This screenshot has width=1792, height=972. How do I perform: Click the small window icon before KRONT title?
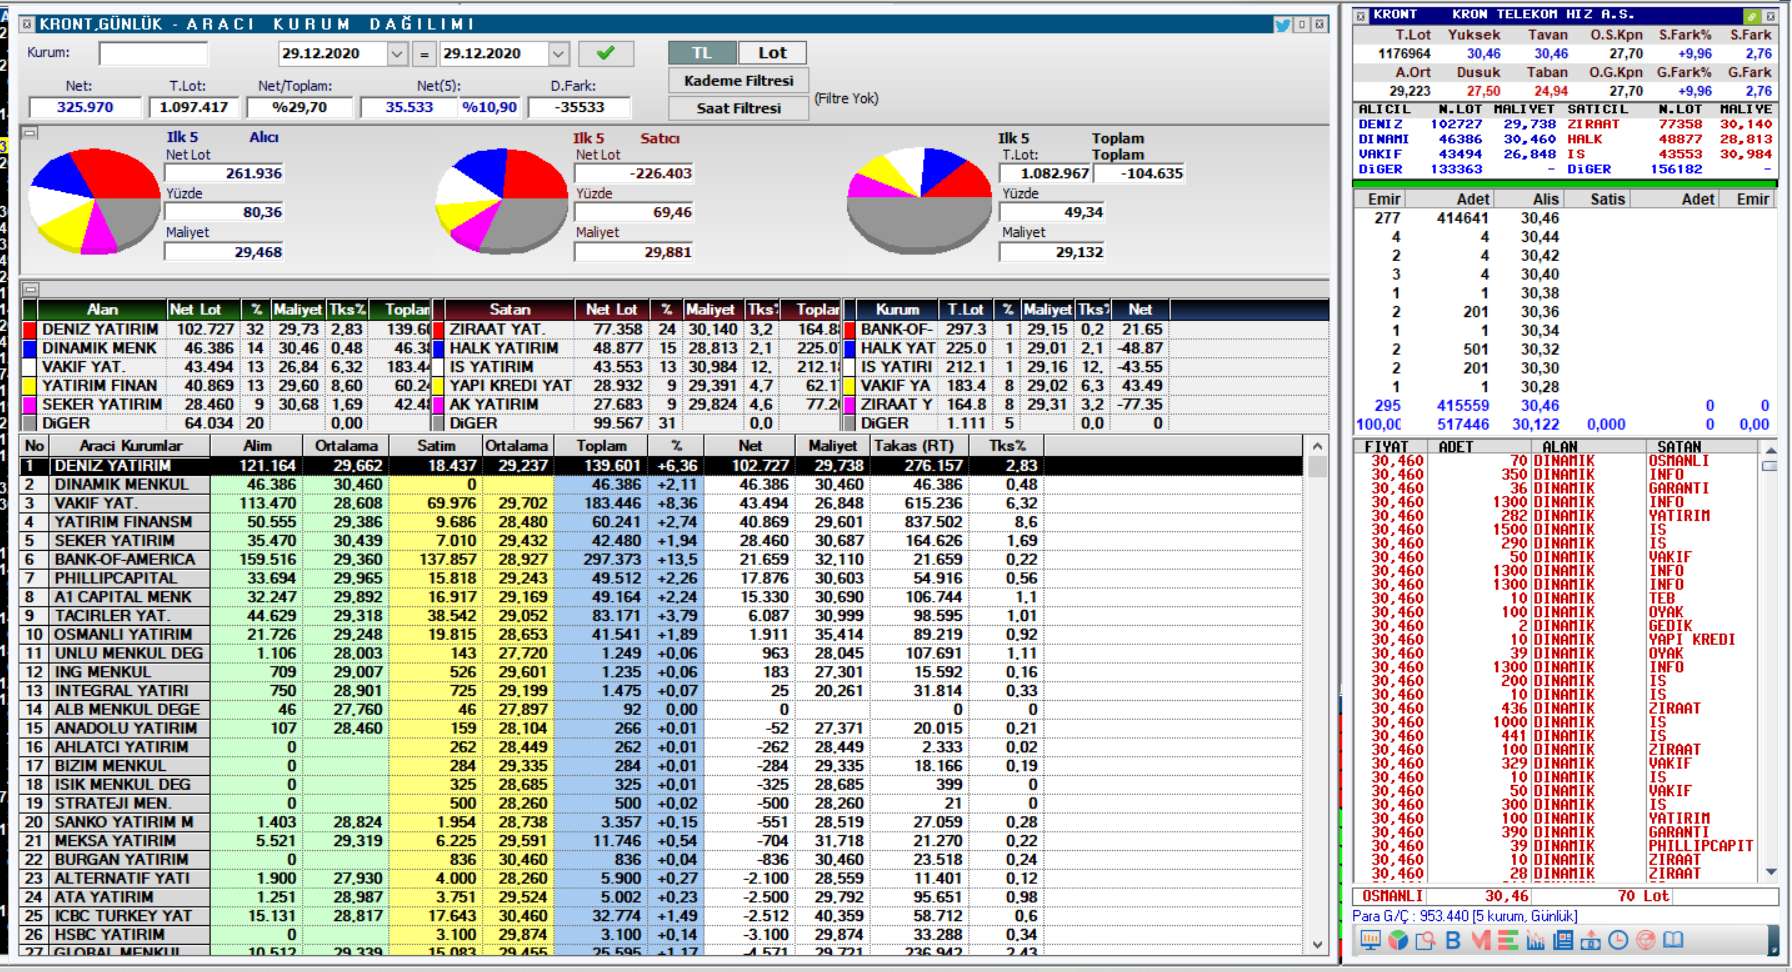click(x=1360, y=15)
